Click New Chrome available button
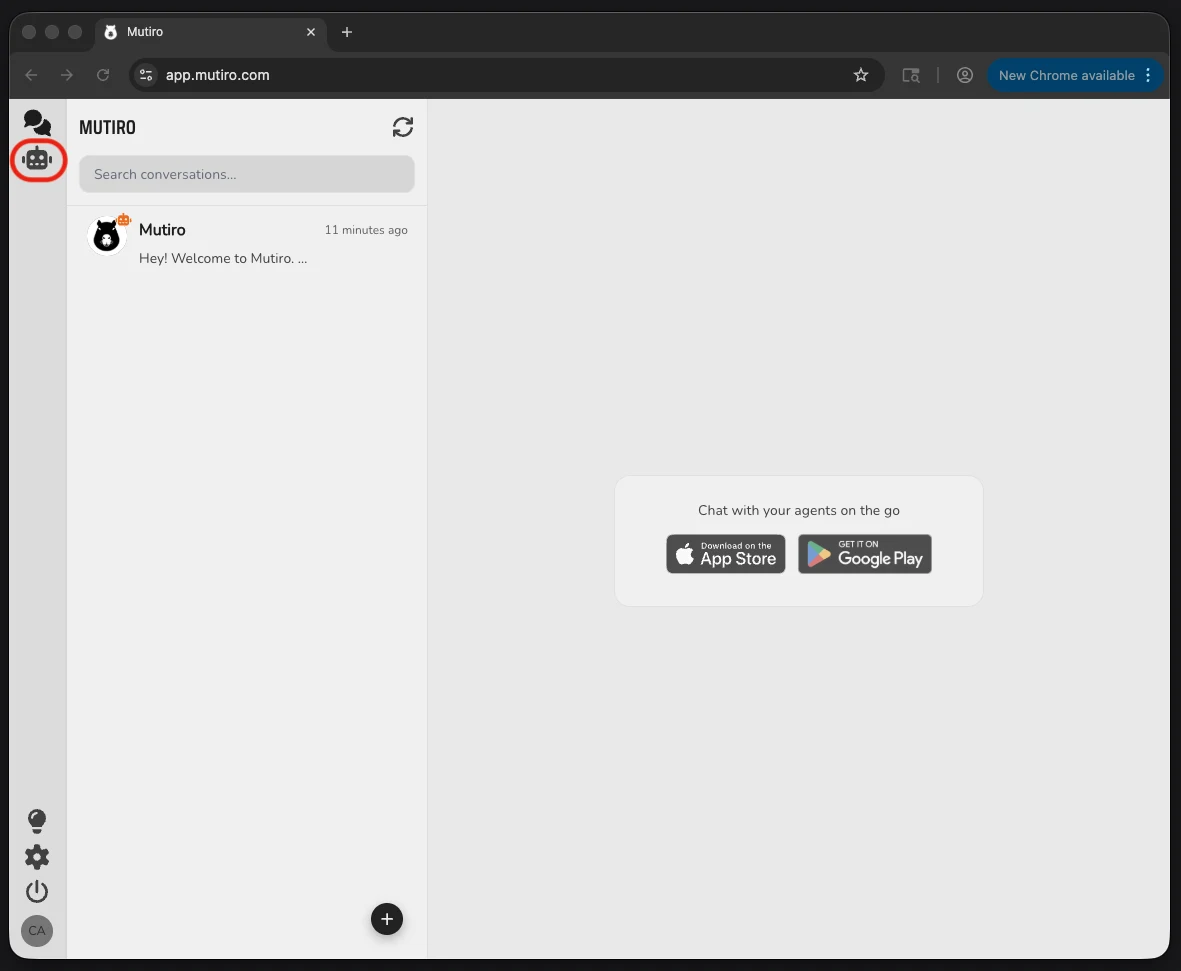Image resolution: width=1181 pixels, height=971 pixels. point(1067,75)
